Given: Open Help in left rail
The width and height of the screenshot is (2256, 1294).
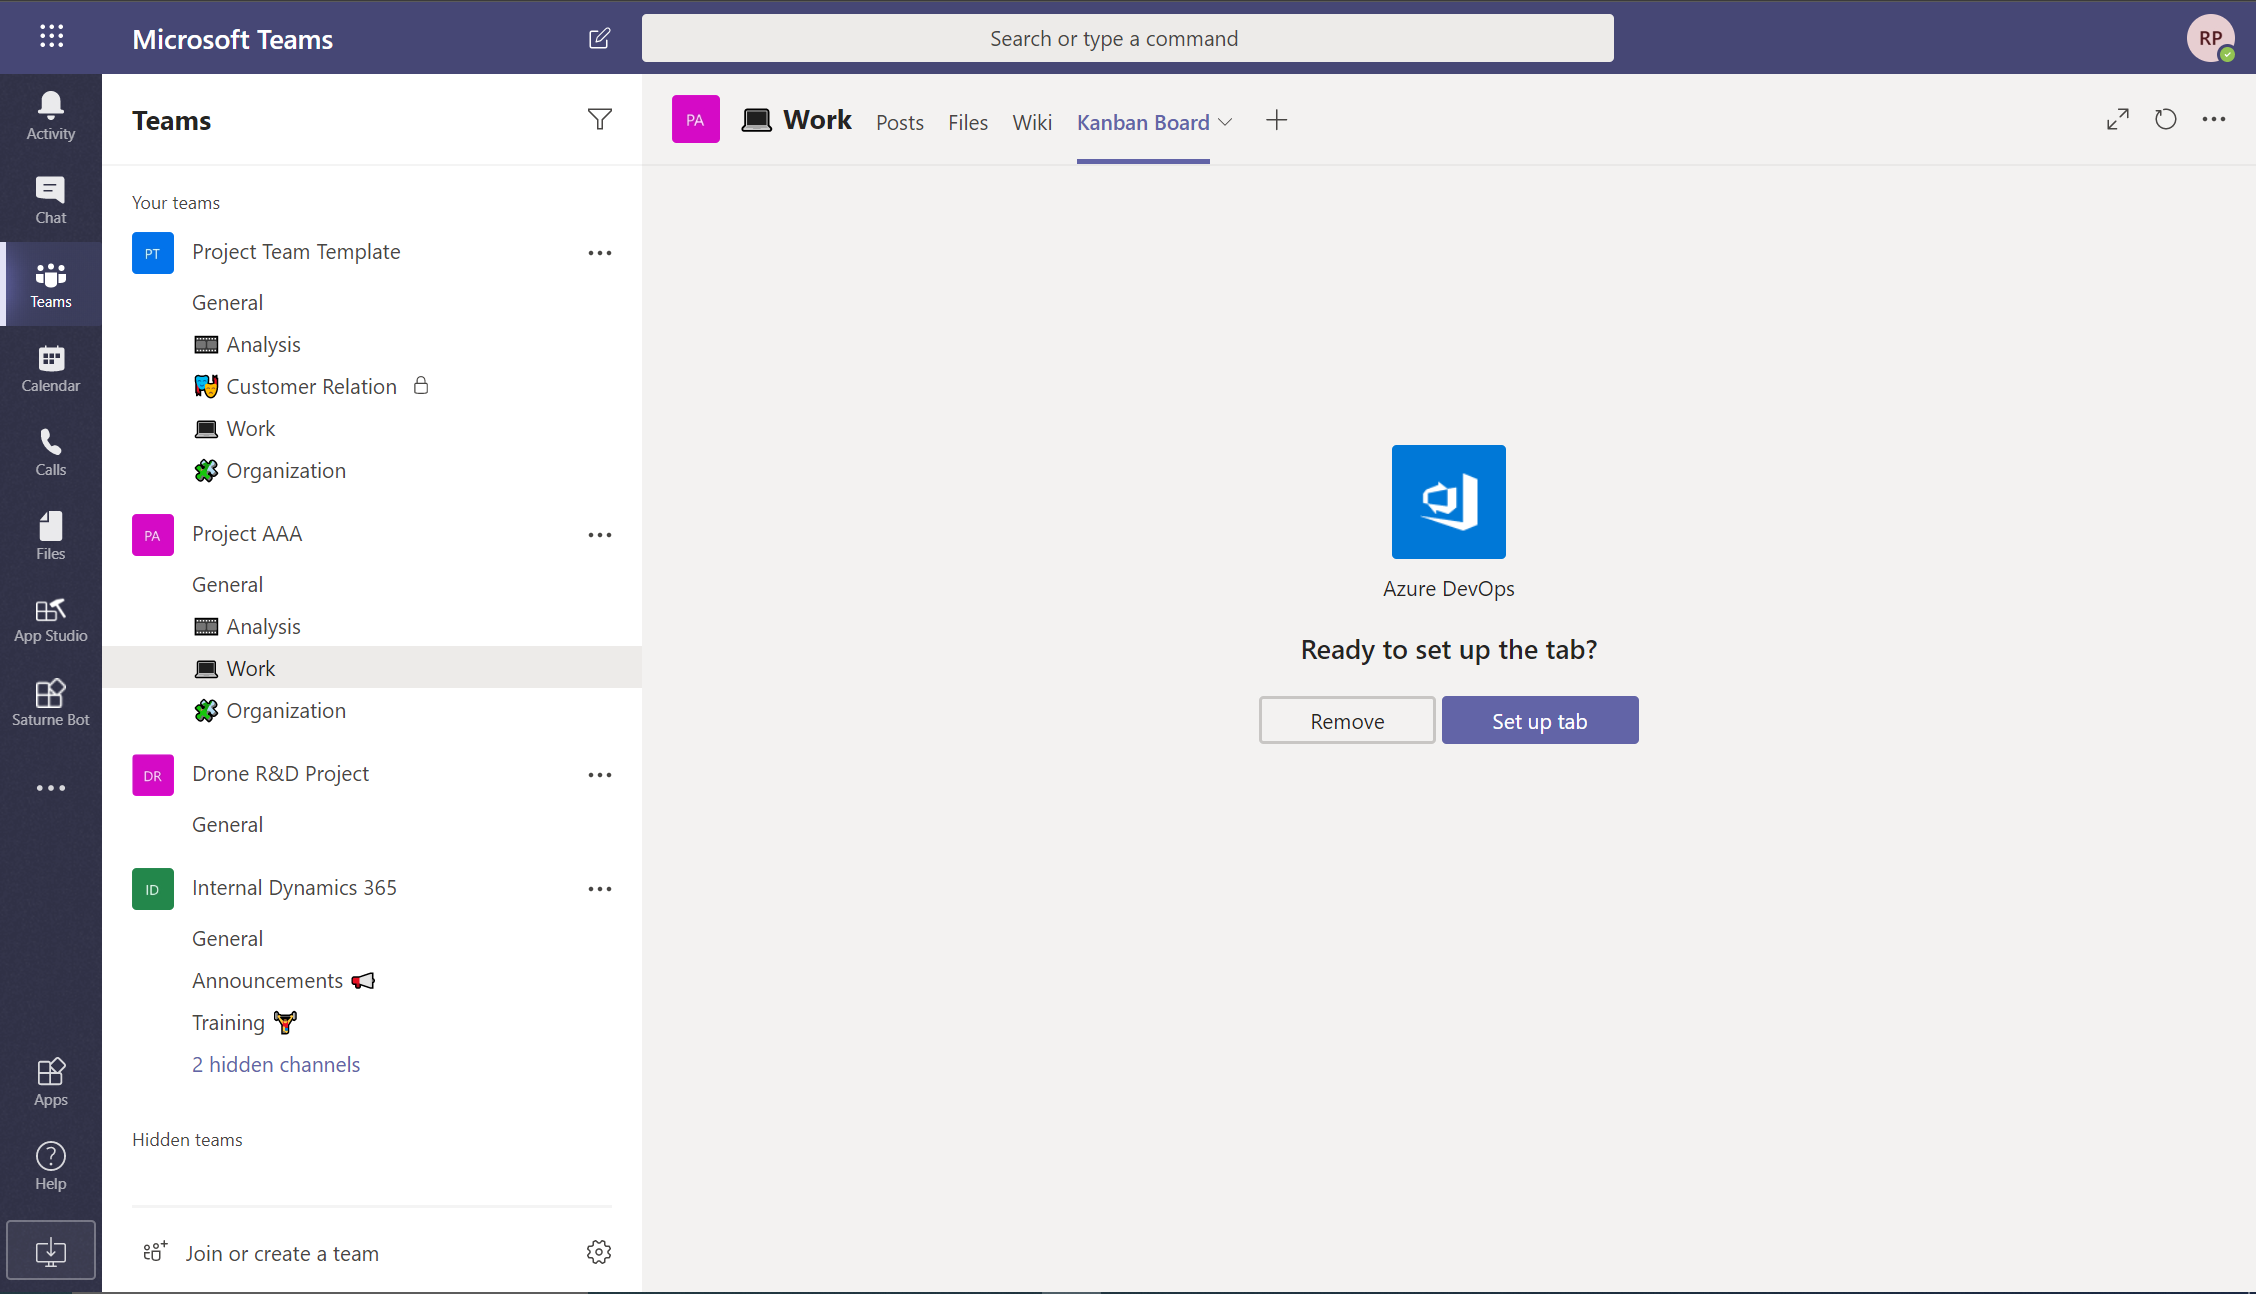Looking at the screenshot, I should 51,1167.
